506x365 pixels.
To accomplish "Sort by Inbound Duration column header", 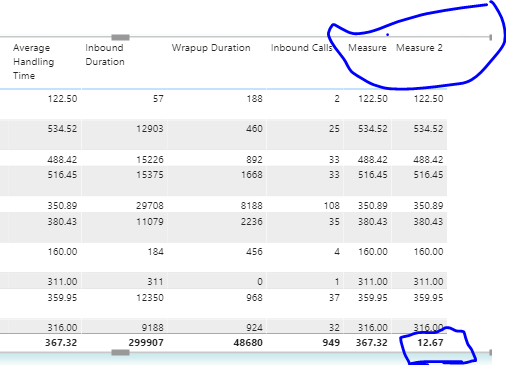I will [105, 55].
